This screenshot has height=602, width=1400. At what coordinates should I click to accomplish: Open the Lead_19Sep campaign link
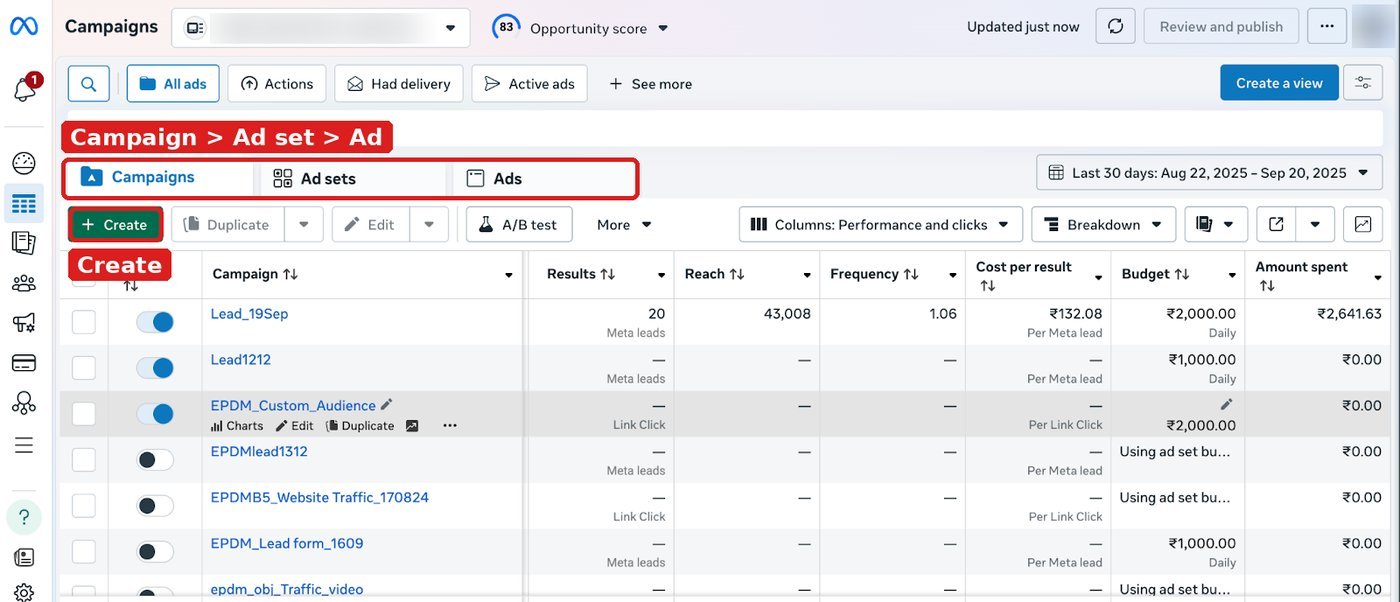pyautogui.click(x=249, y=314)
